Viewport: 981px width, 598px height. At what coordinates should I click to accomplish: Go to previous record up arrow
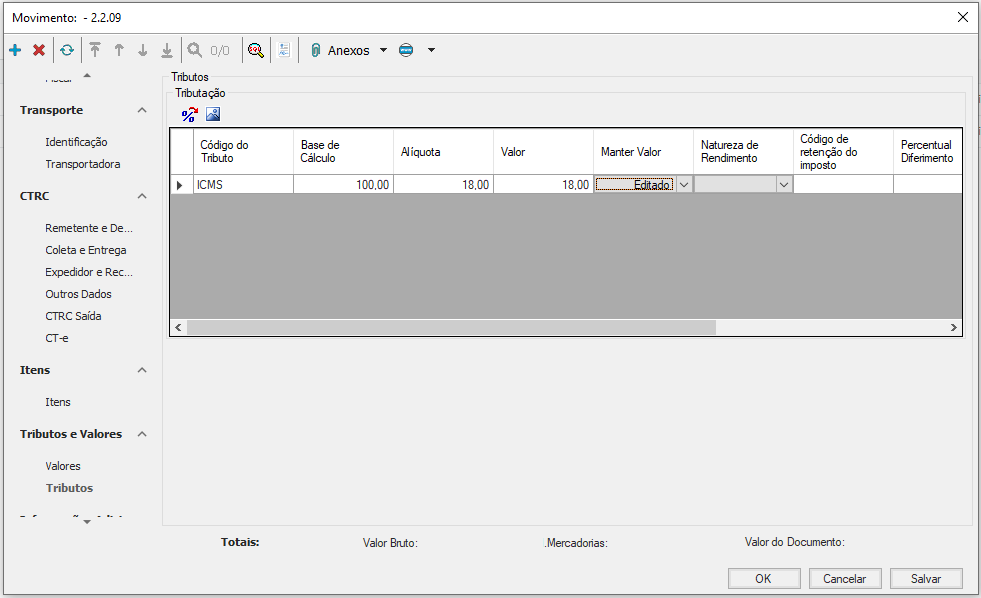pos(119,50)
